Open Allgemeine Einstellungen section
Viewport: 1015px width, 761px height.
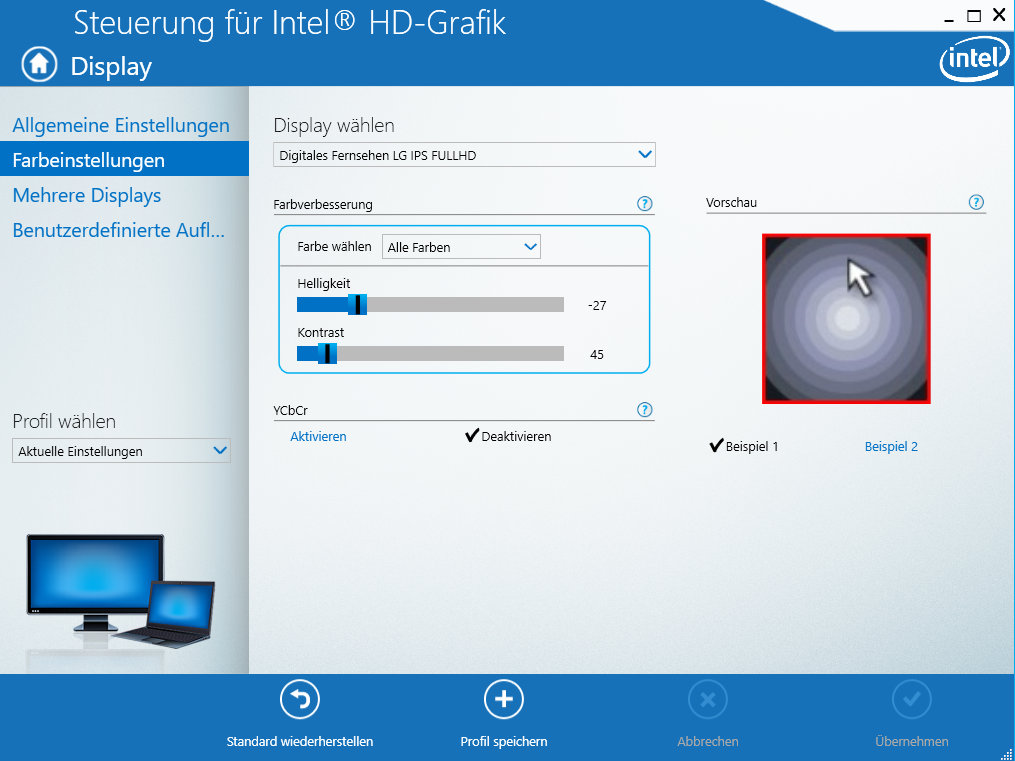121,125
